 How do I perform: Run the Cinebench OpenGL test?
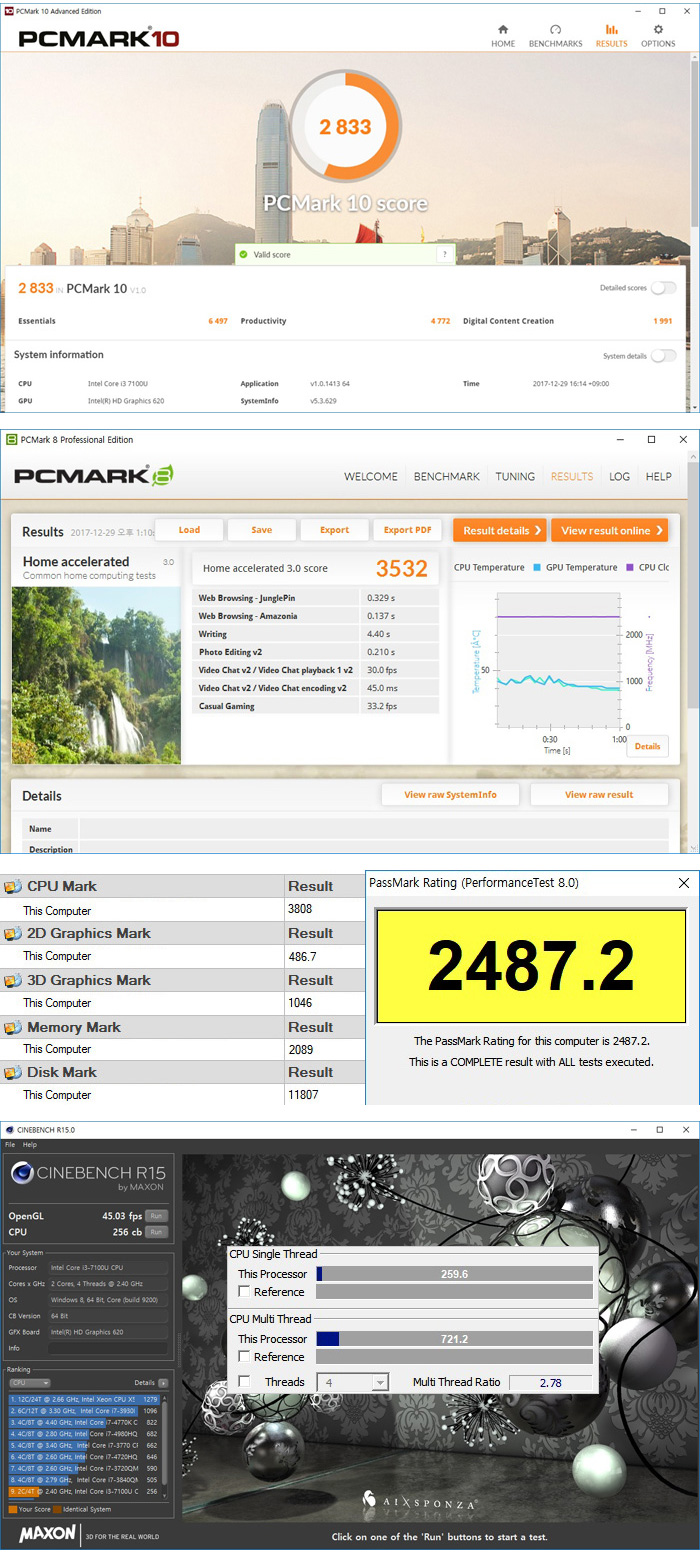156,1215
